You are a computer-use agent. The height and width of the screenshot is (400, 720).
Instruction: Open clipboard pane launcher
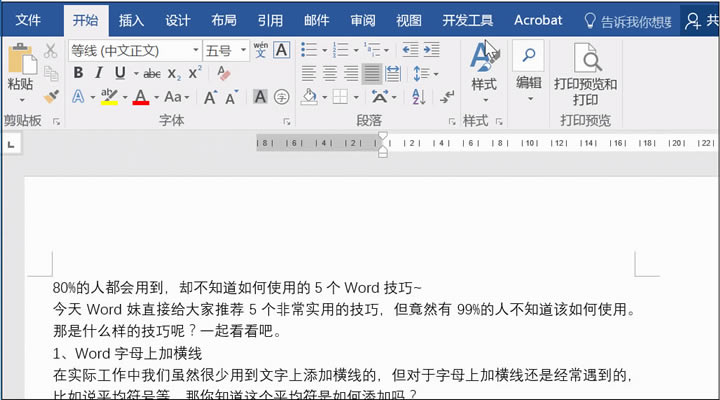coord(56,122)
